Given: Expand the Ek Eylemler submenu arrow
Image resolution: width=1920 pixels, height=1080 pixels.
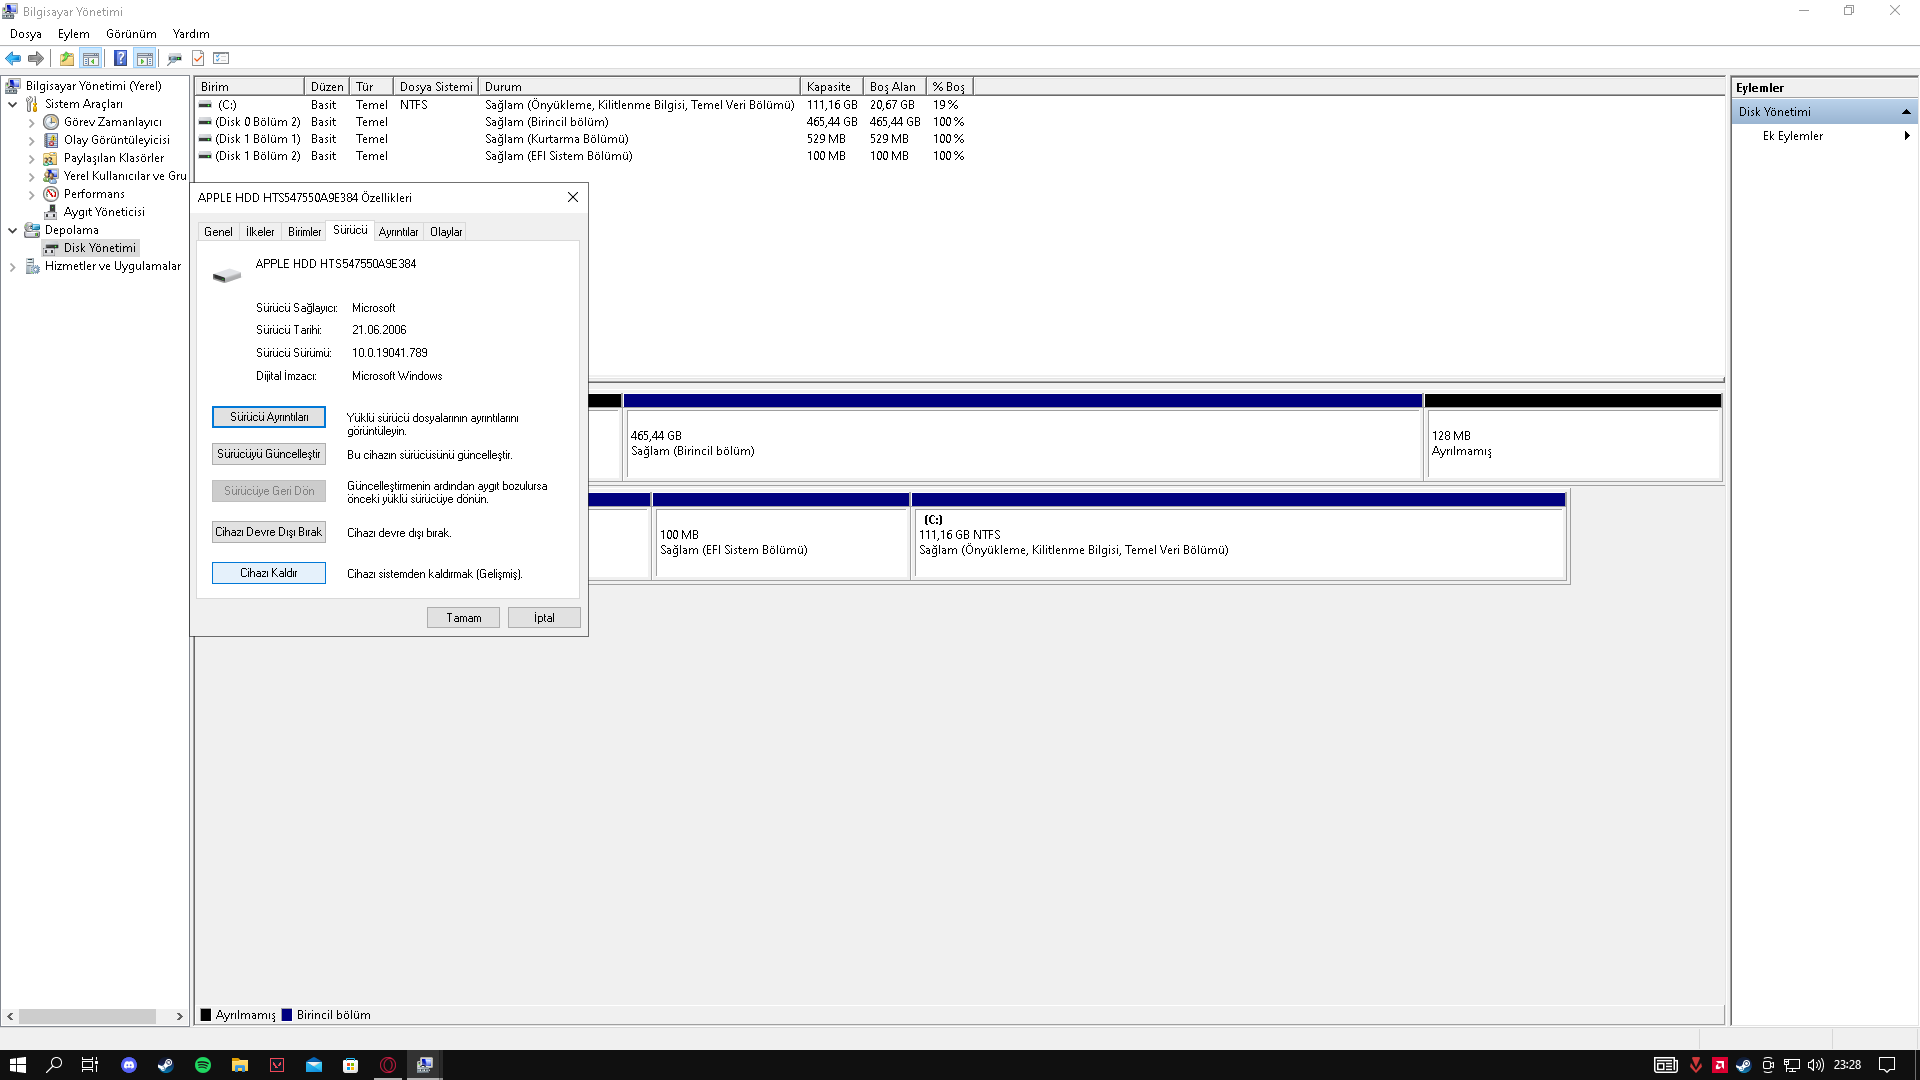Looking at the screenshot, I should pos(1906,136).
